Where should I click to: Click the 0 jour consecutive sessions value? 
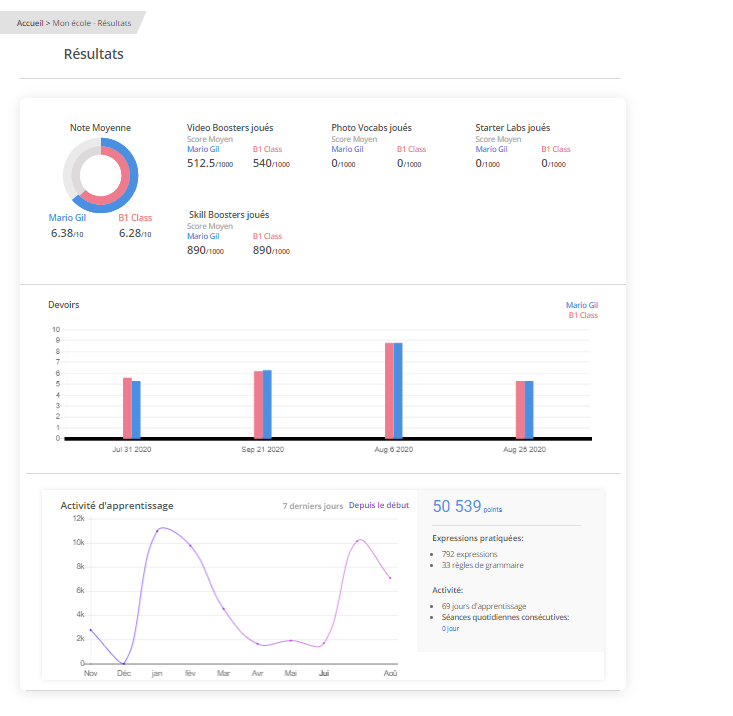point(450,629)
